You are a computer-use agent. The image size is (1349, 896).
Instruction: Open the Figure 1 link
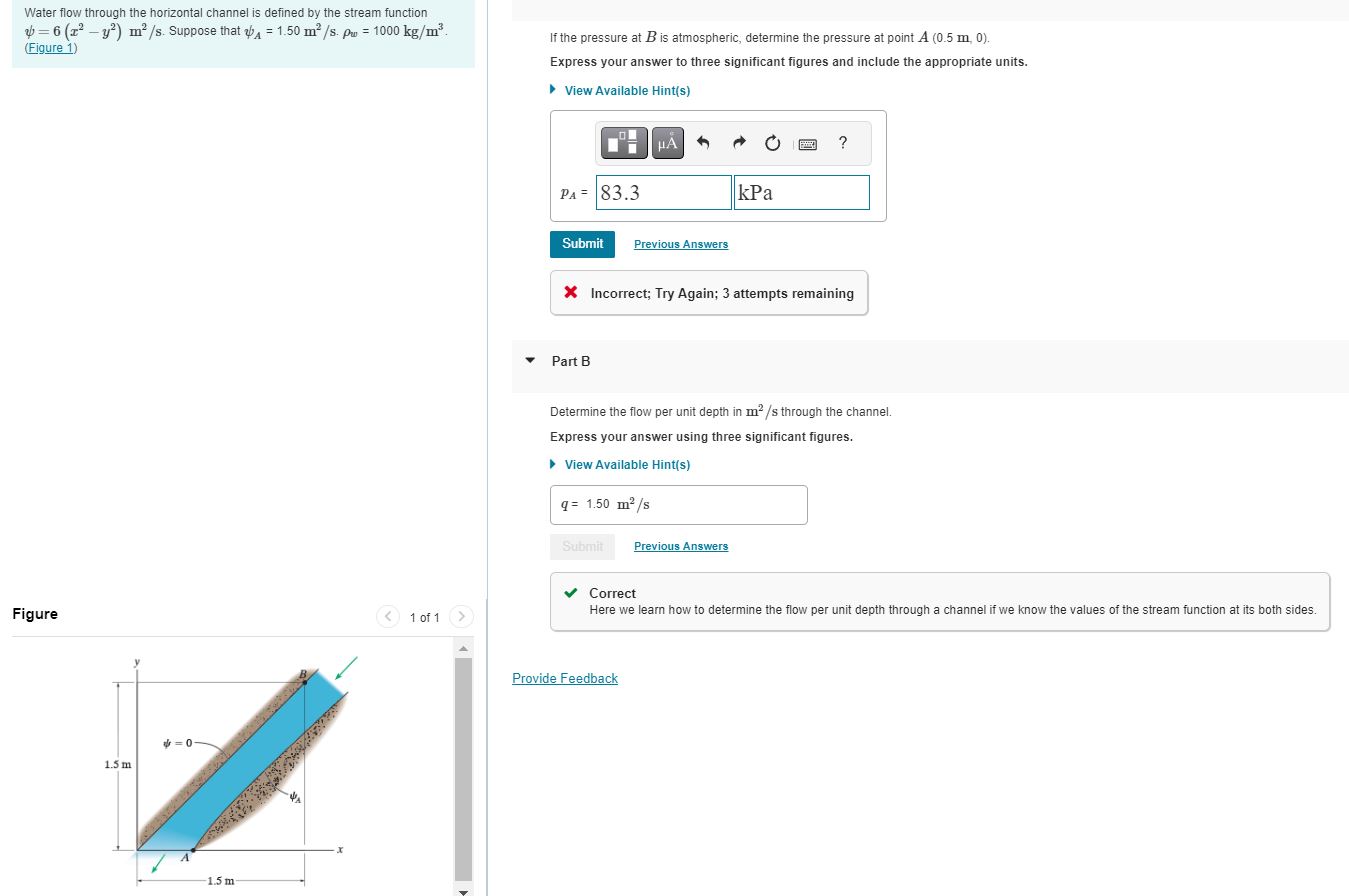coord(51,48)
